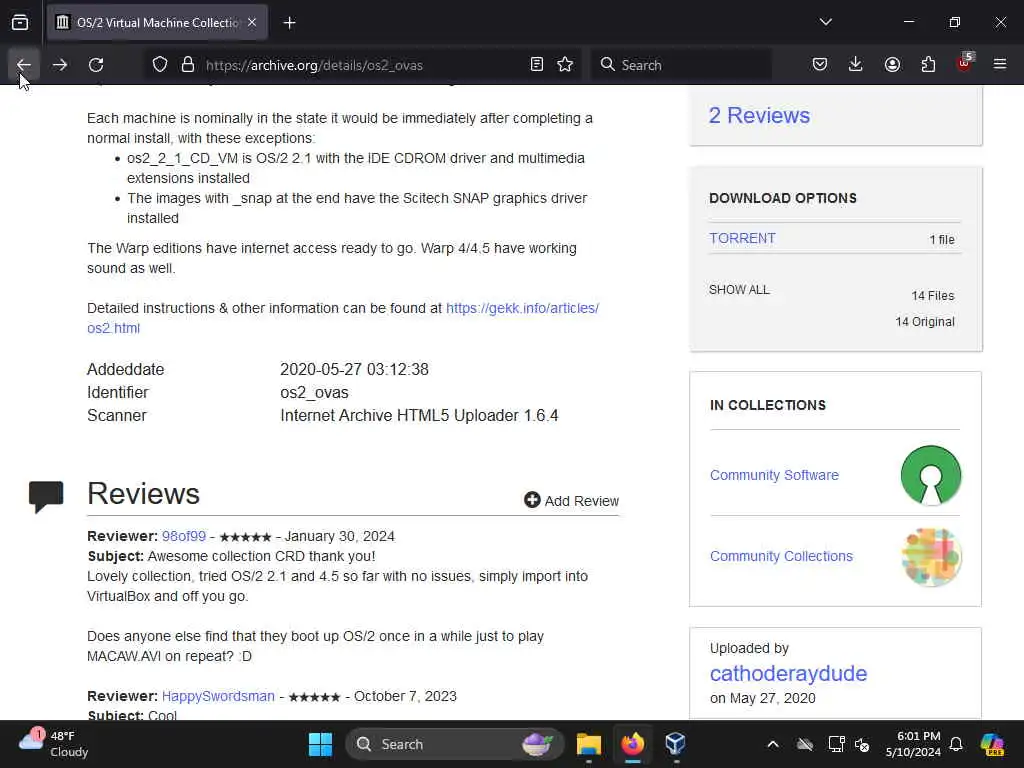Click the Community Software green logo thumbnail
This screenshot has height=768, width=1024.
coord(931,475)
